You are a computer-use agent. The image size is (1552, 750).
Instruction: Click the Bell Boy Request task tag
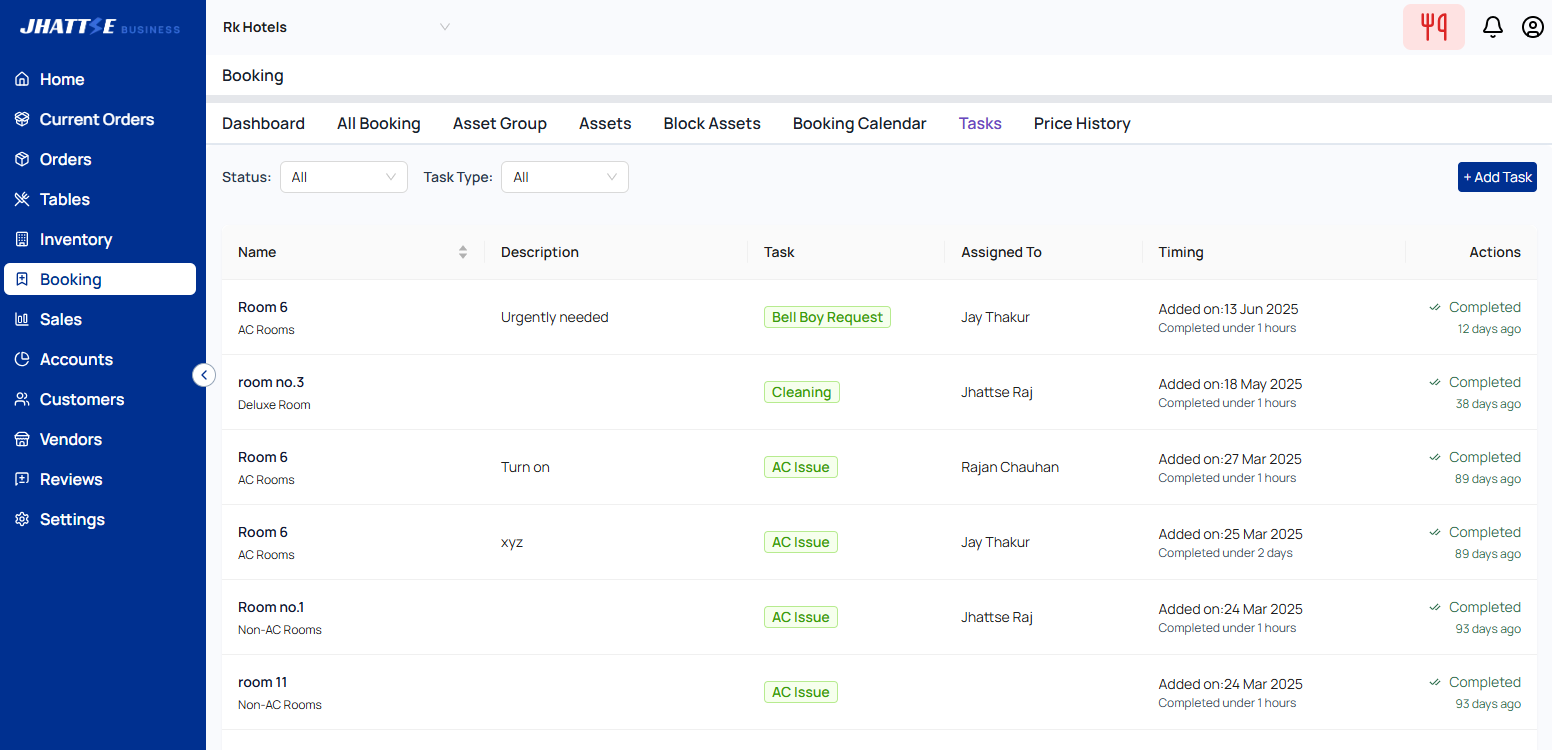pyautogui.click(x=827, y=317)
